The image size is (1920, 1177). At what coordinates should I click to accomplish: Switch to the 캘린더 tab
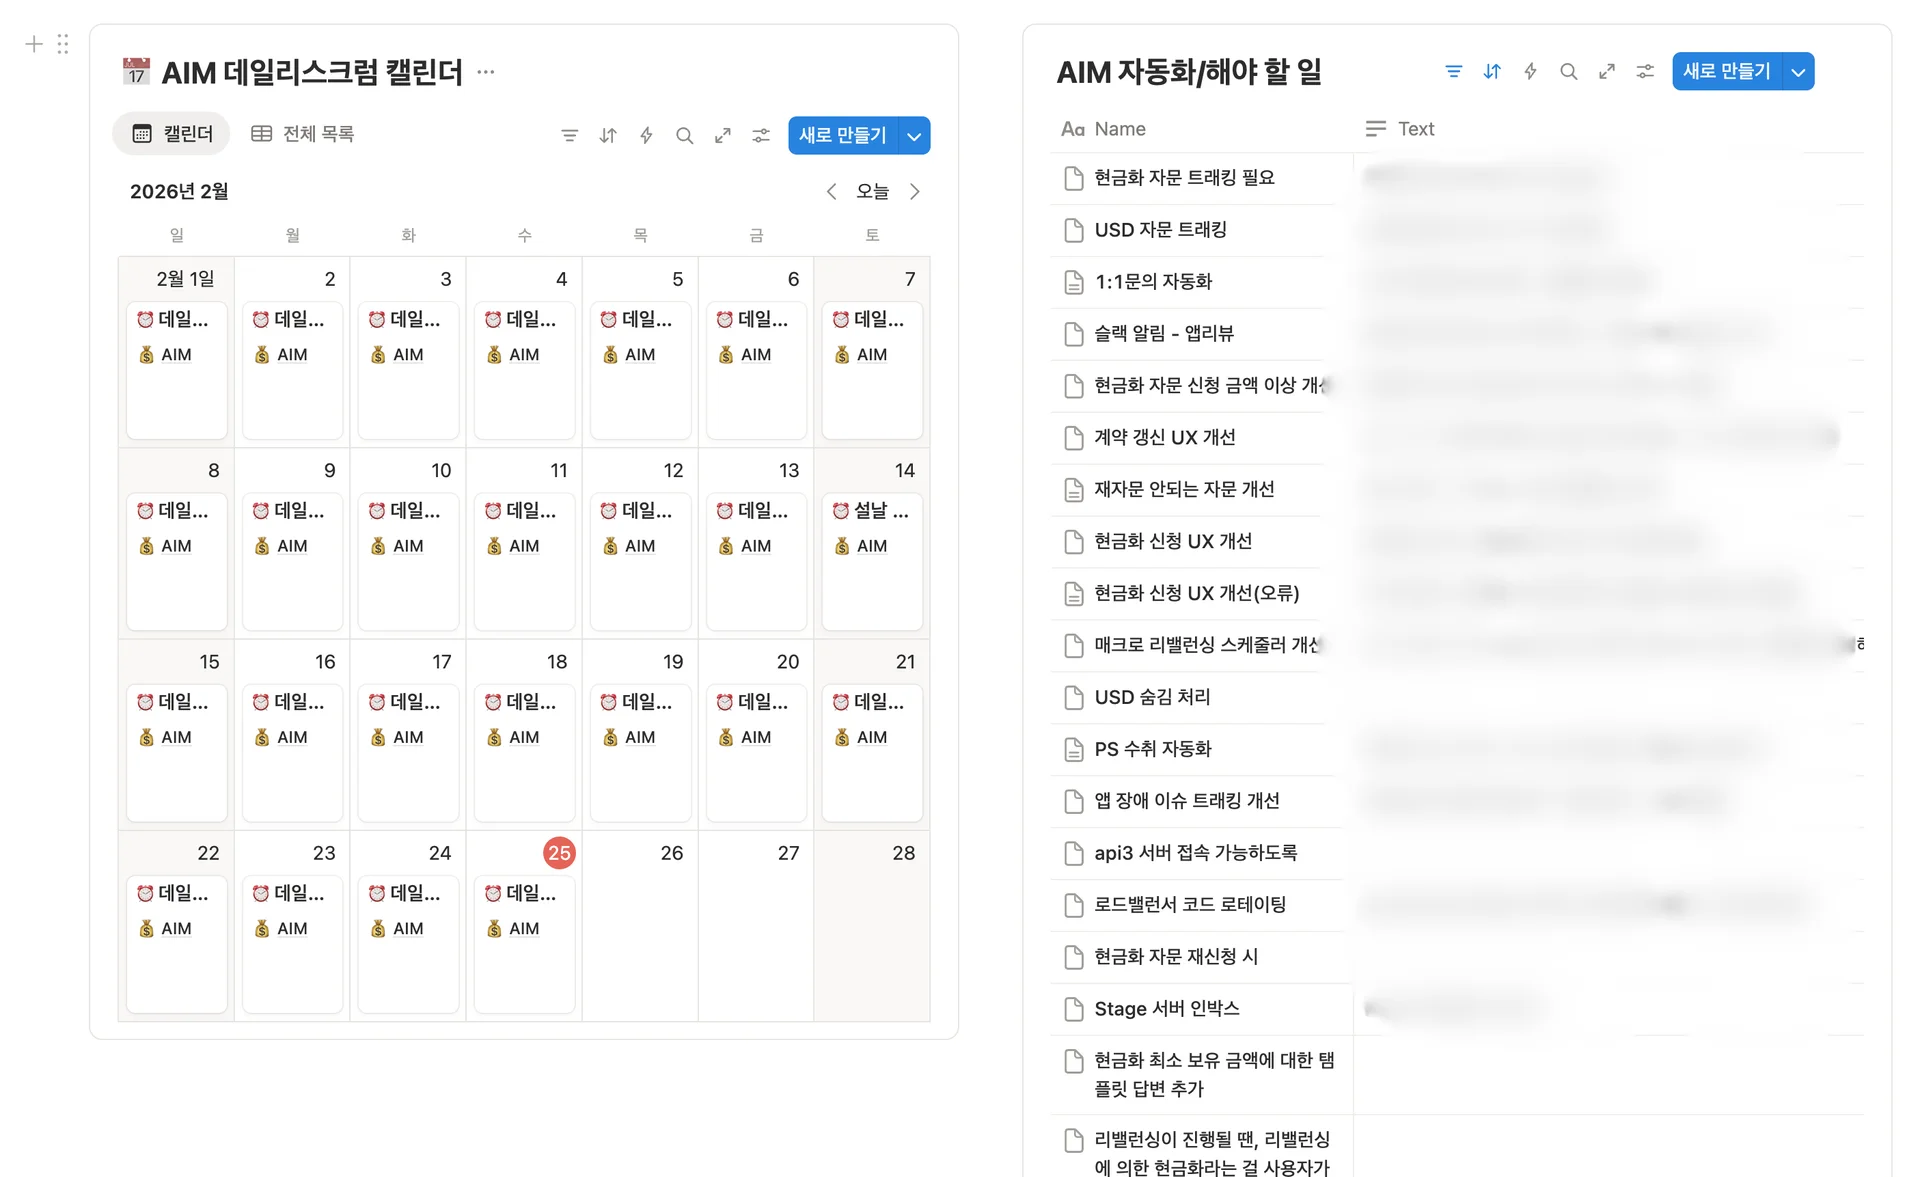pyautogui.click(x=172, y=134)
